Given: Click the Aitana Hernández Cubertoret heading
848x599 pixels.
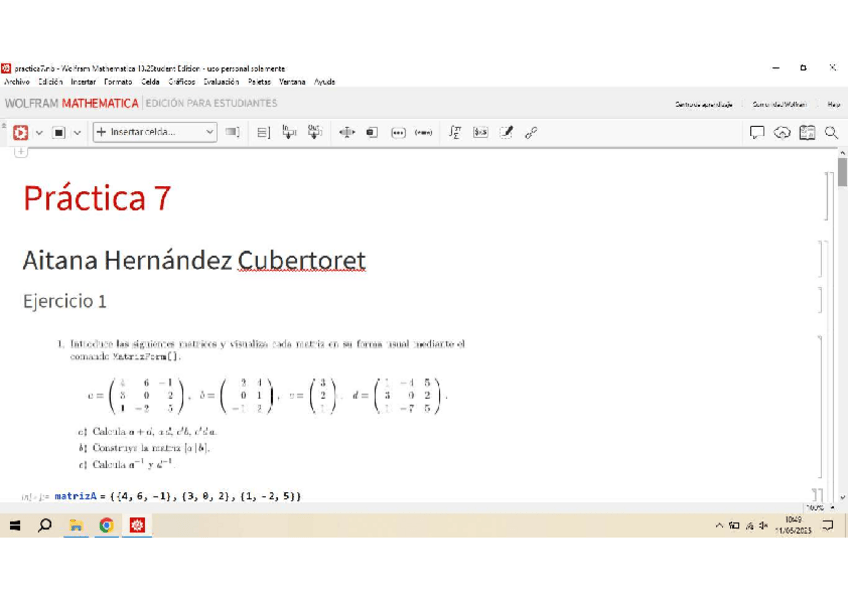Looking at the screenshot, I should point(194,260).
